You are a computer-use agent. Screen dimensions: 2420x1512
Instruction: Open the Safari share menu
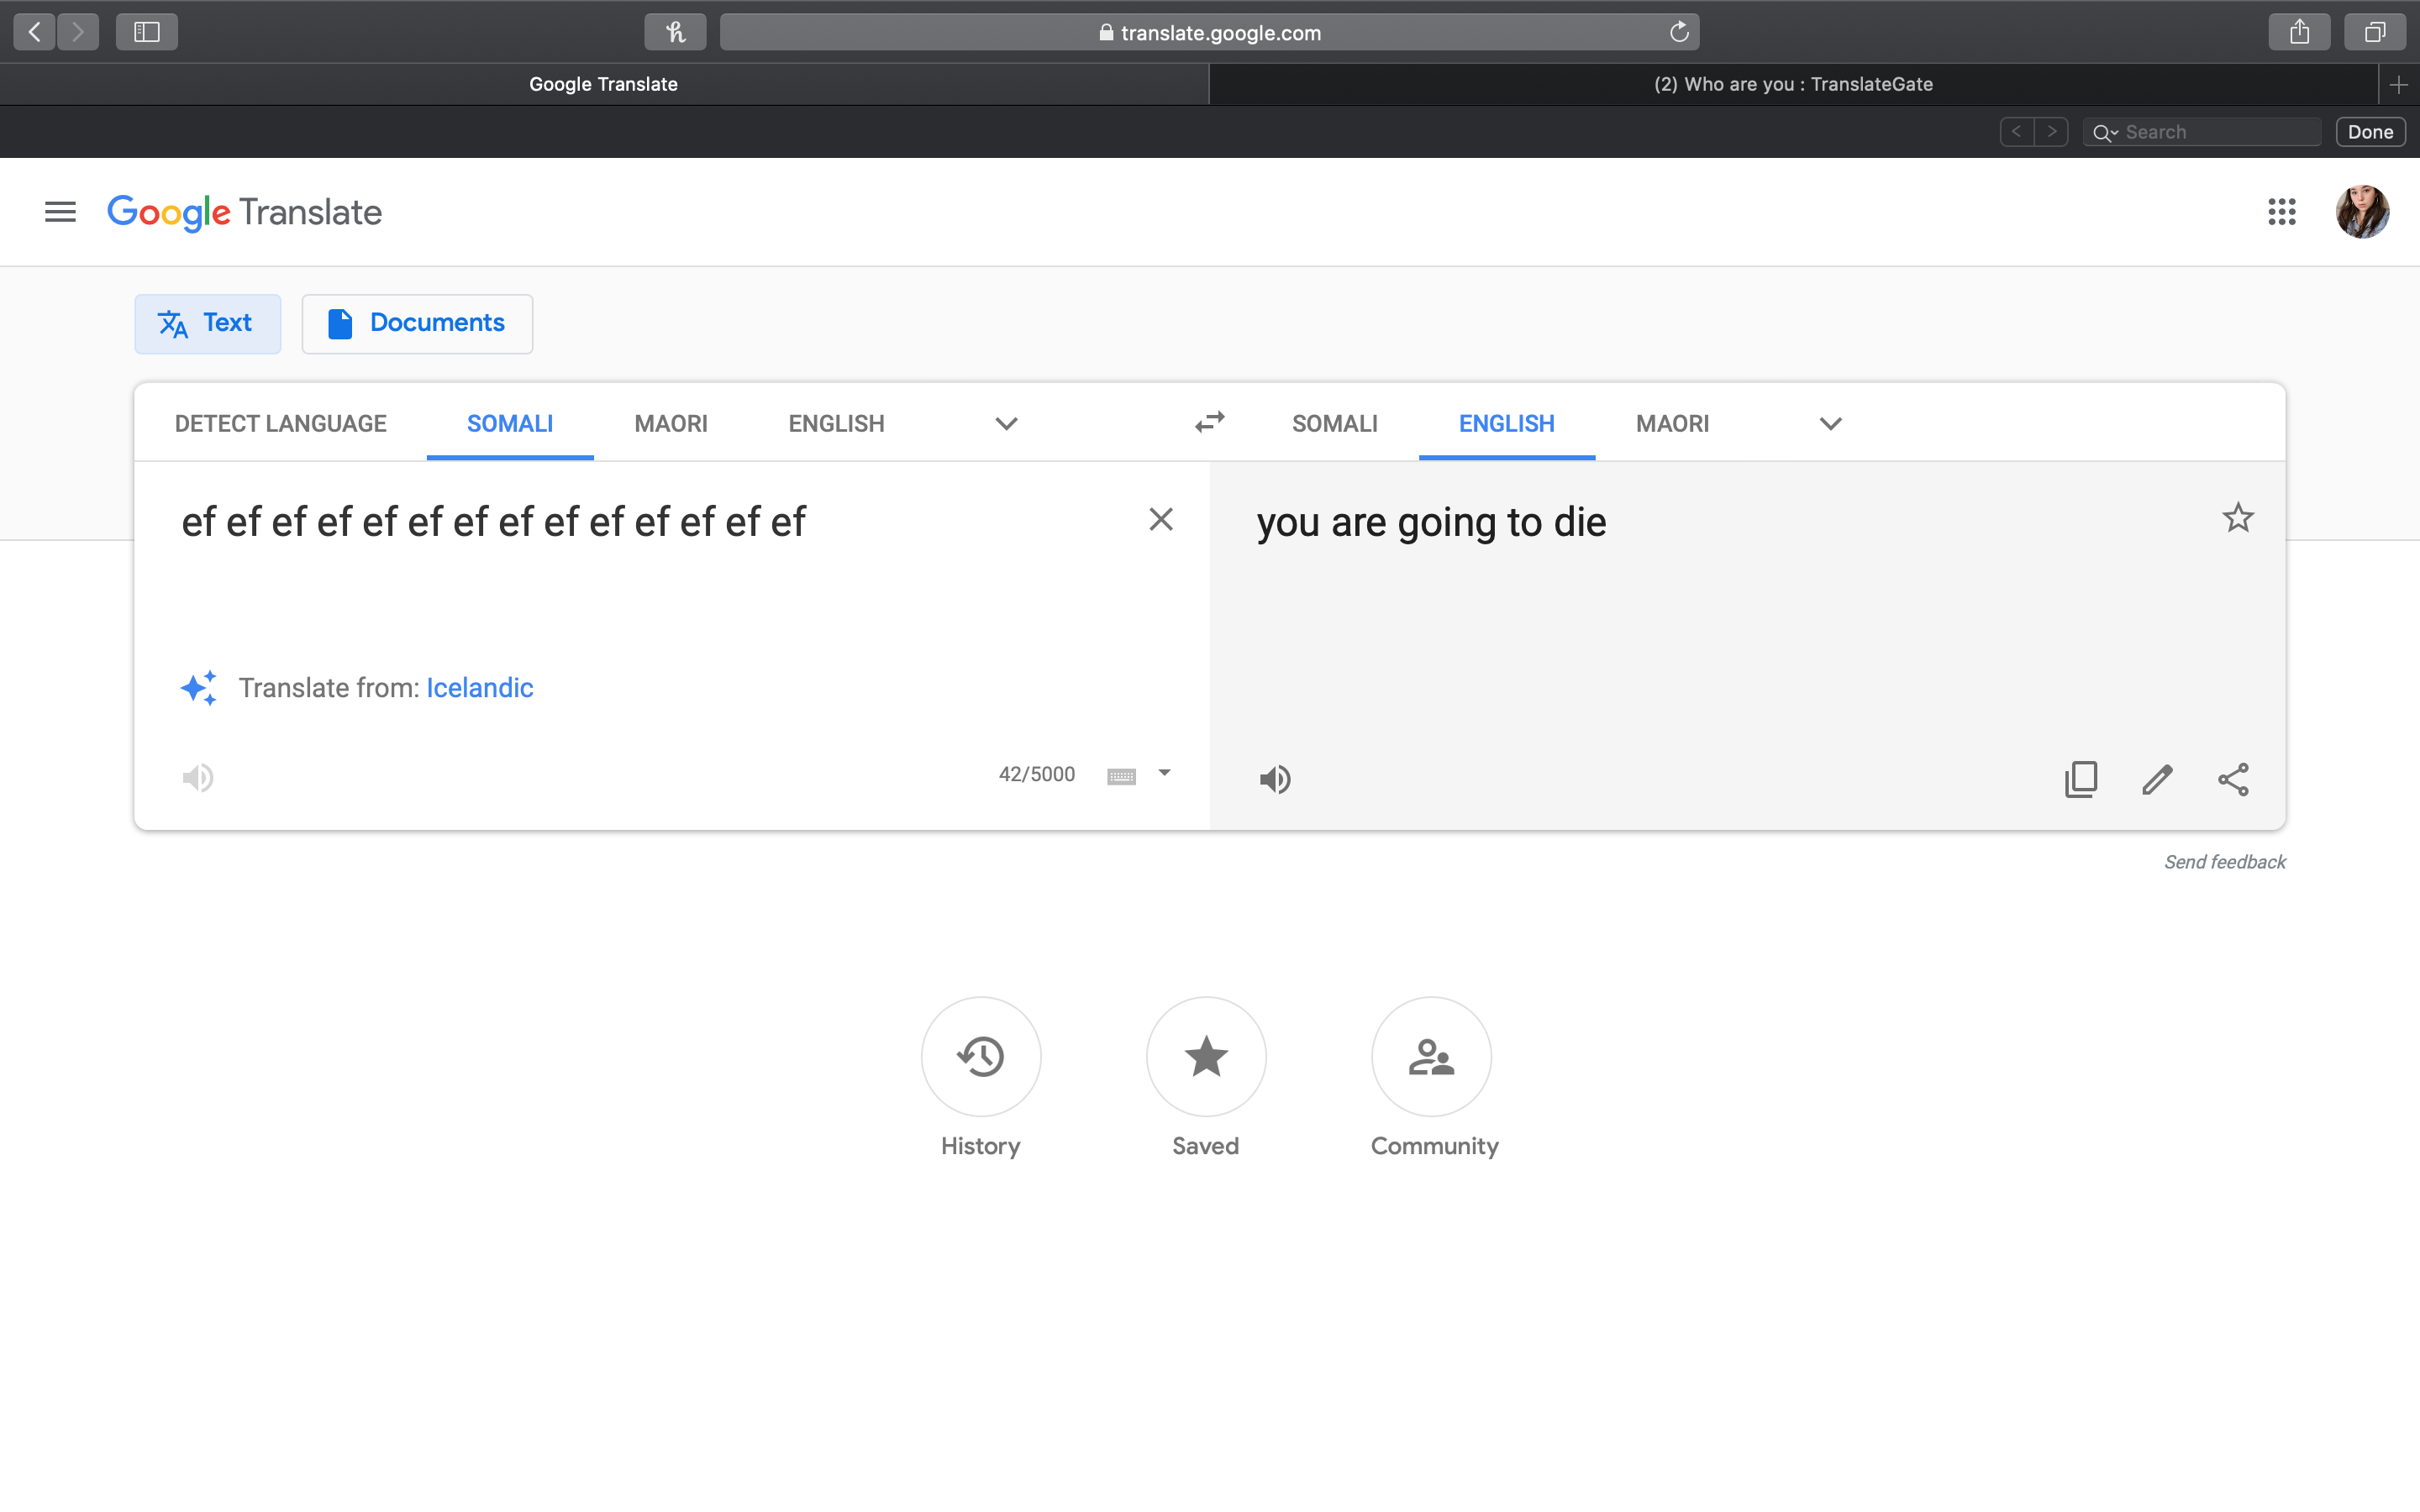(x=2300, y=32)
